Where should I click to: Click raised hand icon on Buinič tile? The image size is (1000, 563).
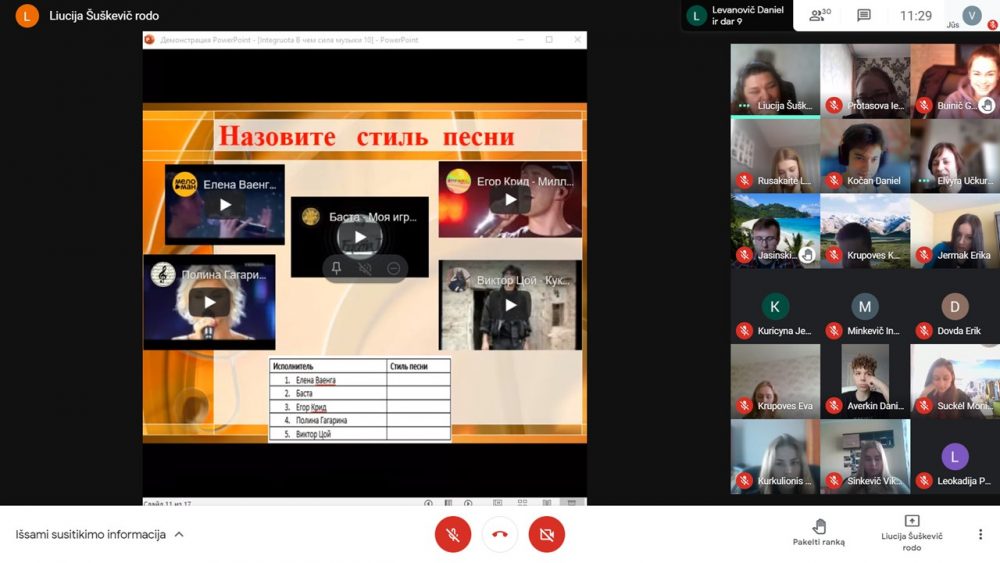point(987,105)
